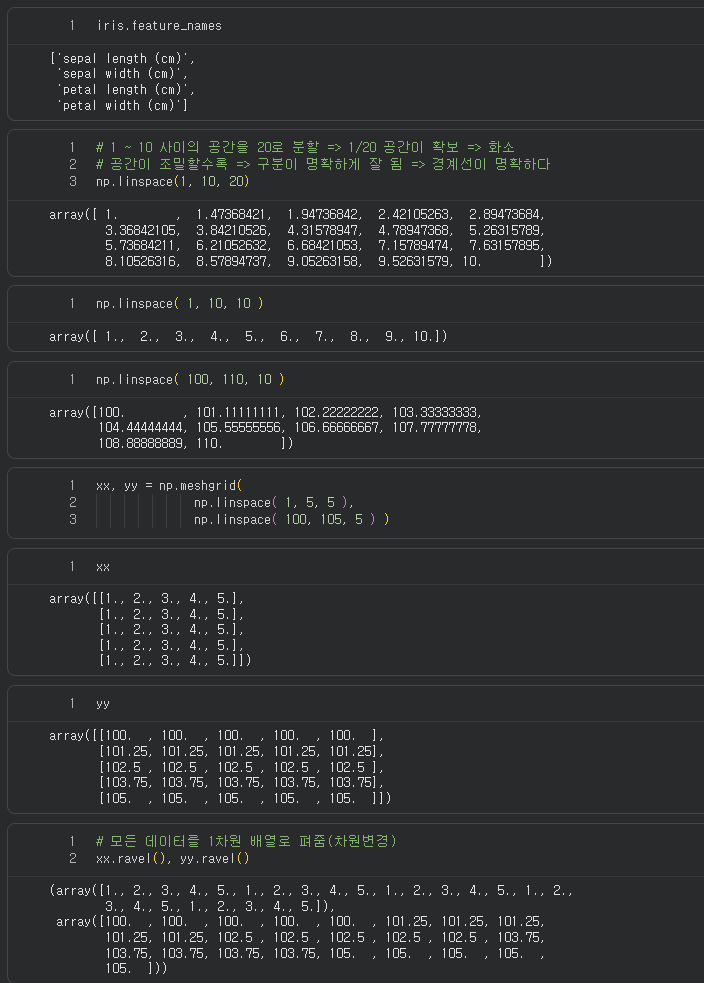This screenshot has width=704, height=983.
Task: Click the value 2.89473684
Action: (506, 214)
